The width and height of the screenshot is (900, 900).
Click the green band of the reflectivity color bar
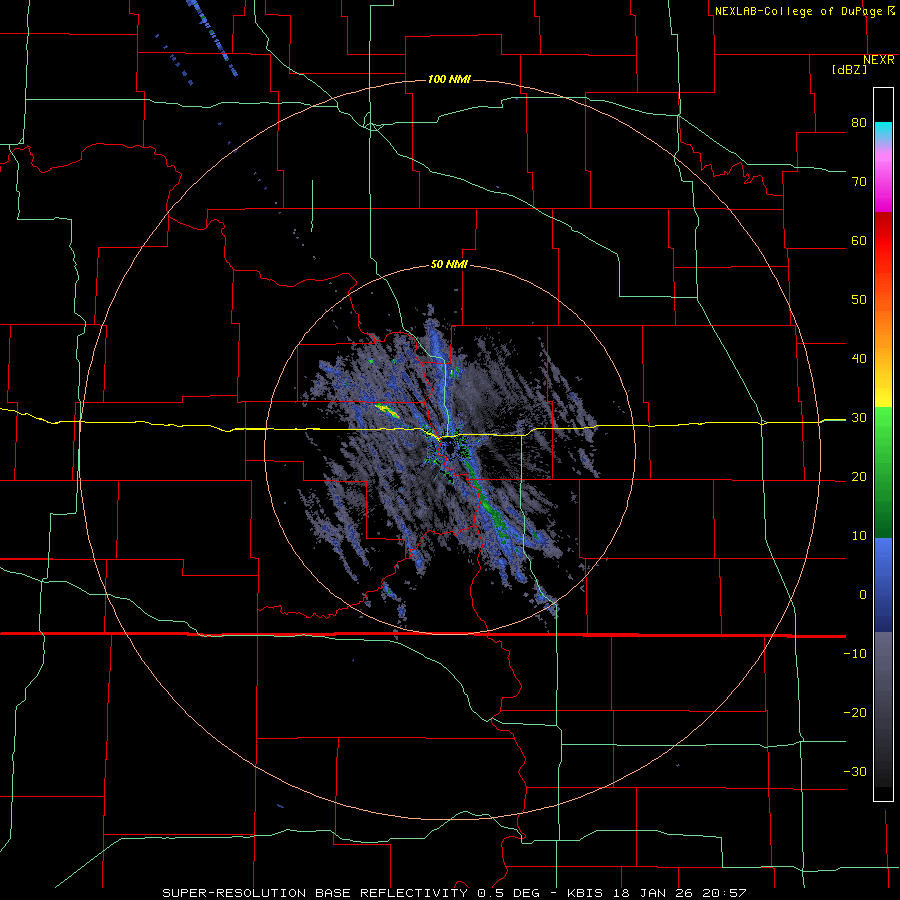883,472
